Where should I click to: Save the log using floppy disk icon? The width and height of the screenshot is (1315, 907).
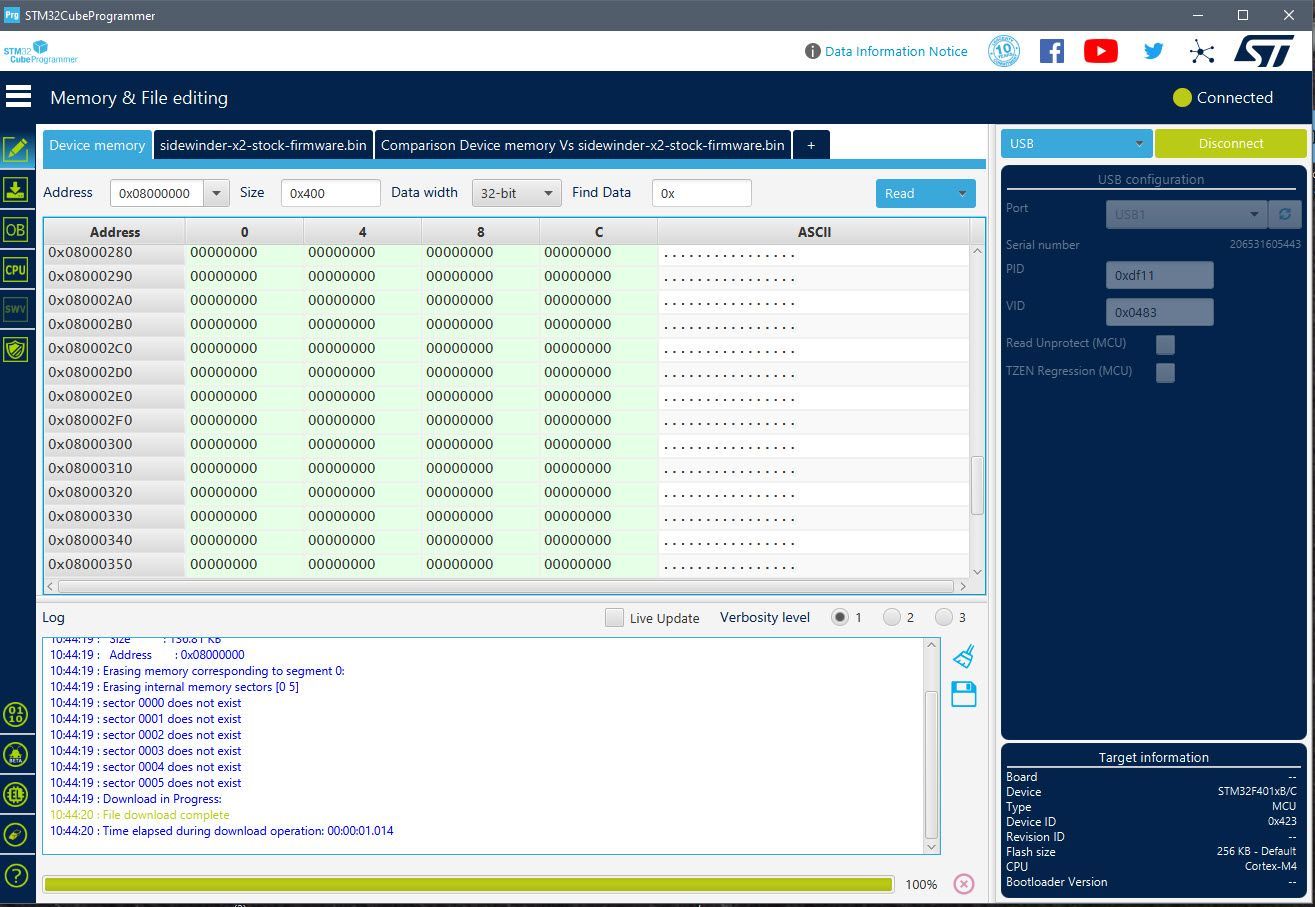tap(964, 695)
